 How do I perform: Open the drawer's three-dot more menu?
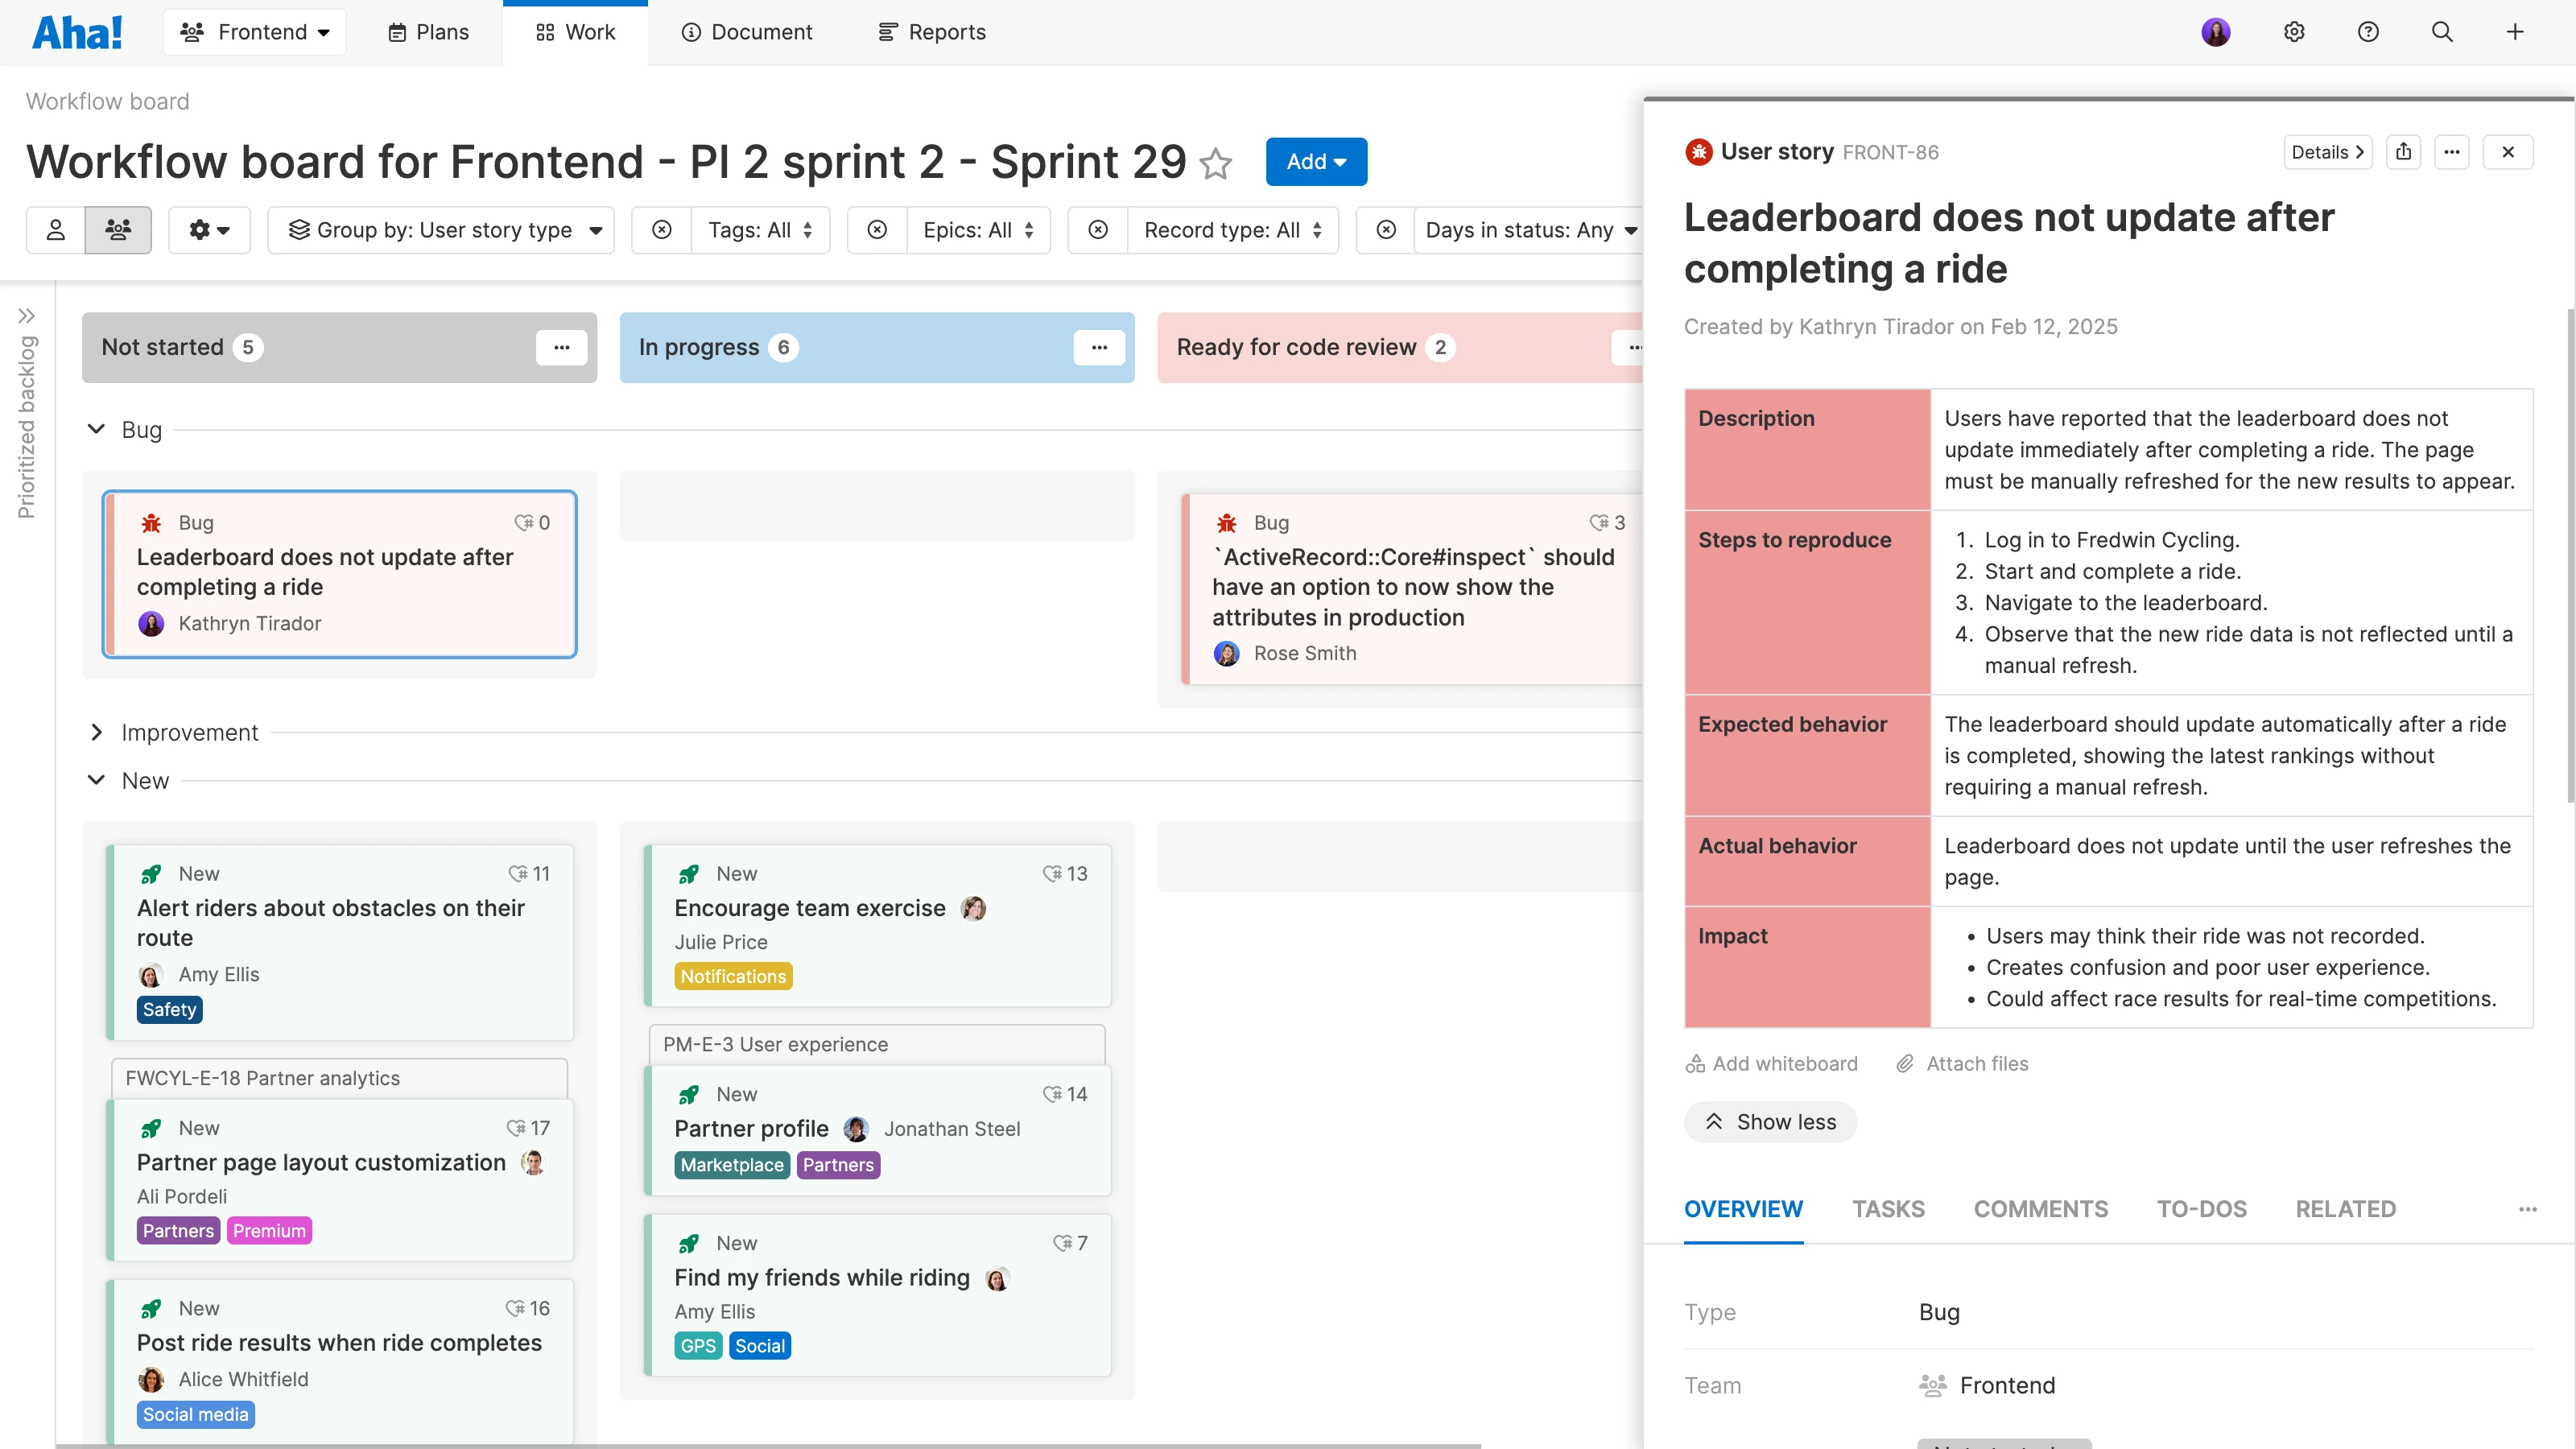point(2452,152)
